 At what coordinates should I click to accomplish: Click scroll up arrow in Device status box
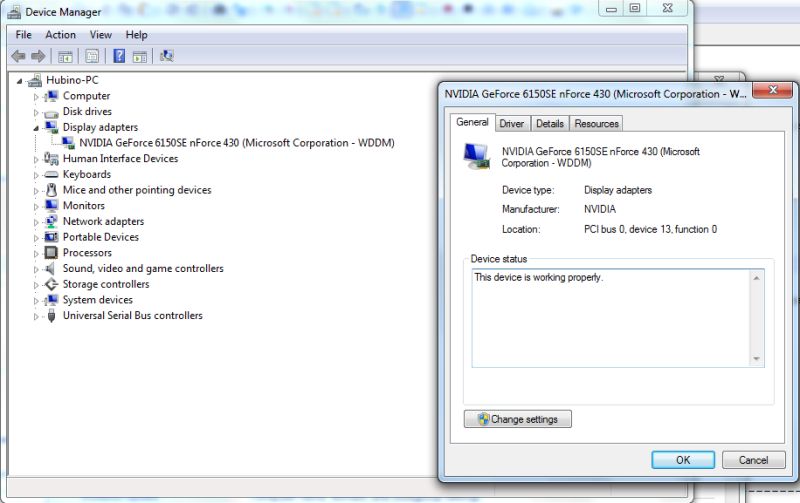tap(756, 278)
